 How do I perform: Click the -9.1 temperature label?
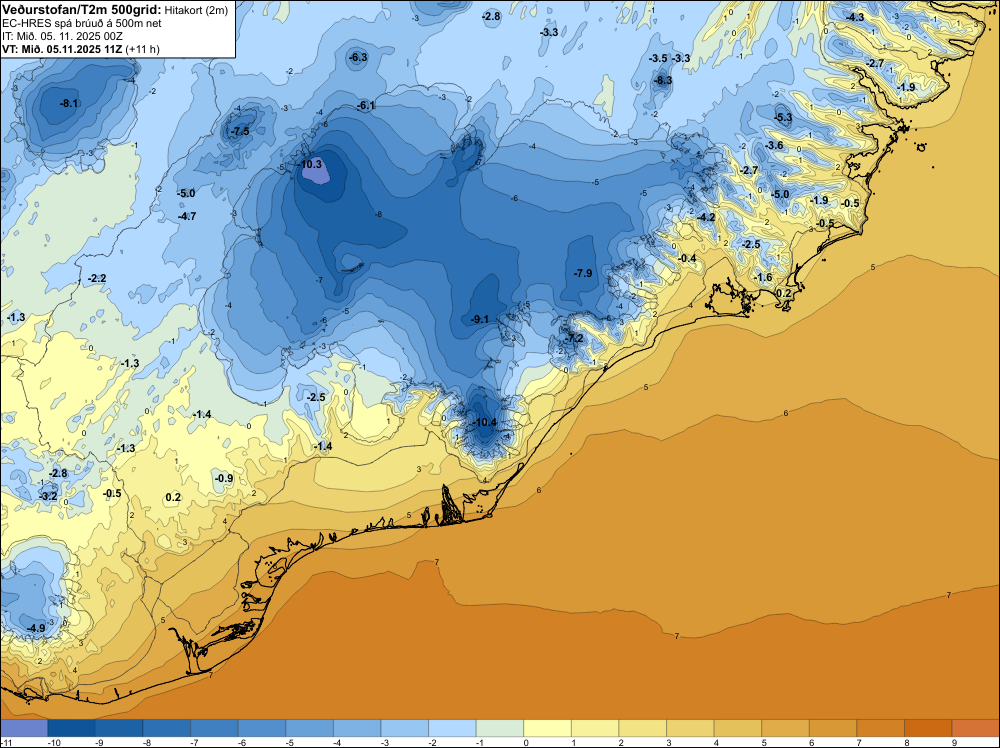click(480, 319)
